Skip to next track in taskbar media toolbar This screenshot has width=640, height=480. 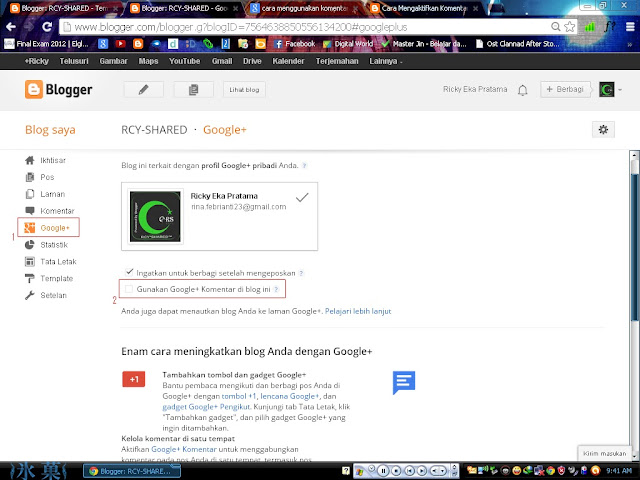click(421, 471)
